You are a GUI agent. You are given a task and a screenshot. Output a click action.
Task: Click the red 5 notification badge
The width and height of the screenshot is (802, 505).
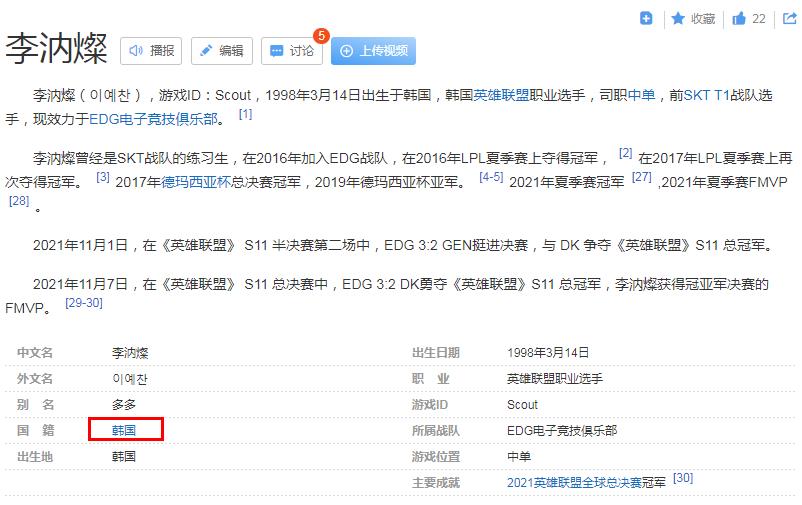coord(321,36)
